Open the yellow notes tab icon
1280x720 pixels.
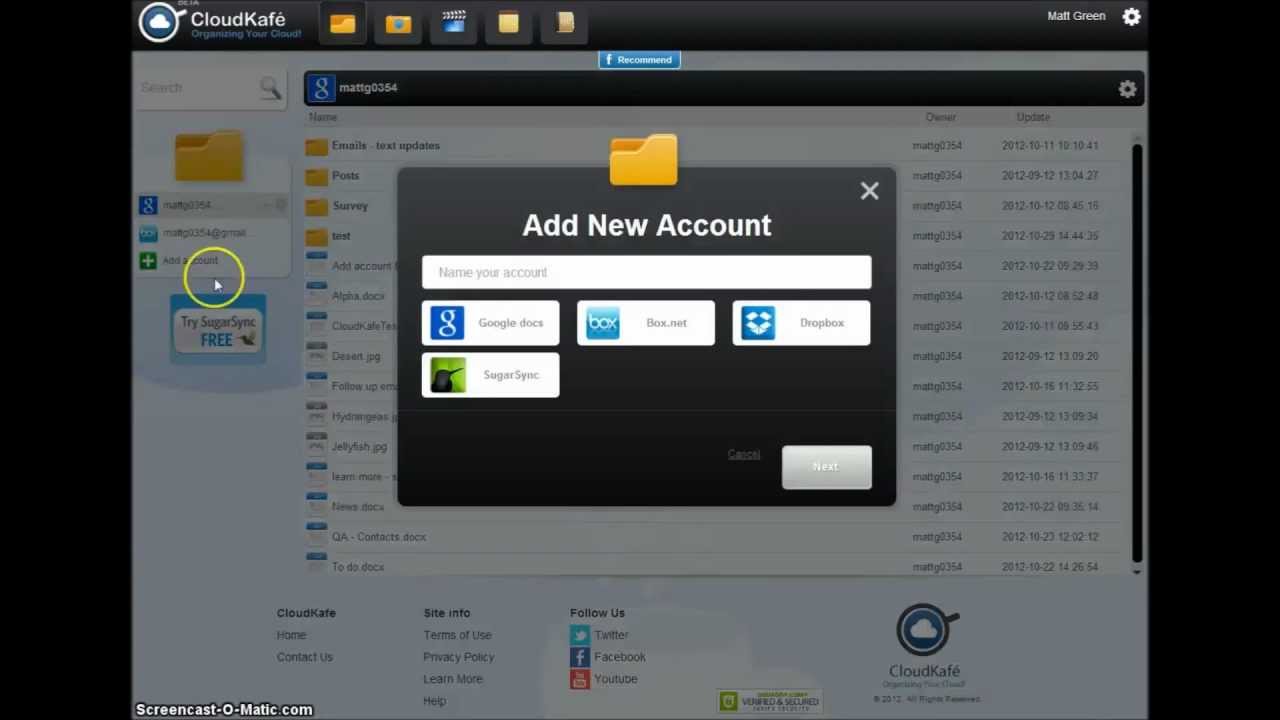pyautogui.click(x=509, y=23)
